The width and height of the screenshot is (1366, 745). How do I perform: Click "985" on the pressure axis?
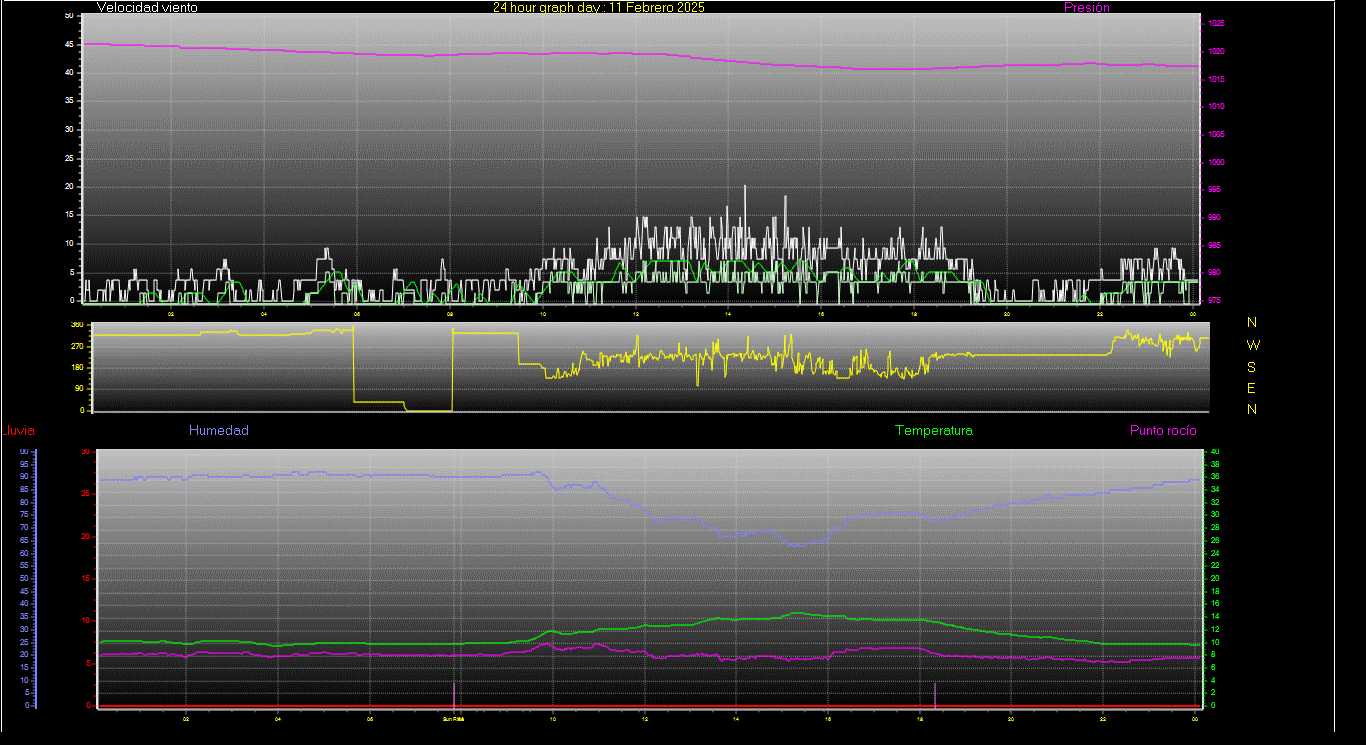tap(1213, 245)
